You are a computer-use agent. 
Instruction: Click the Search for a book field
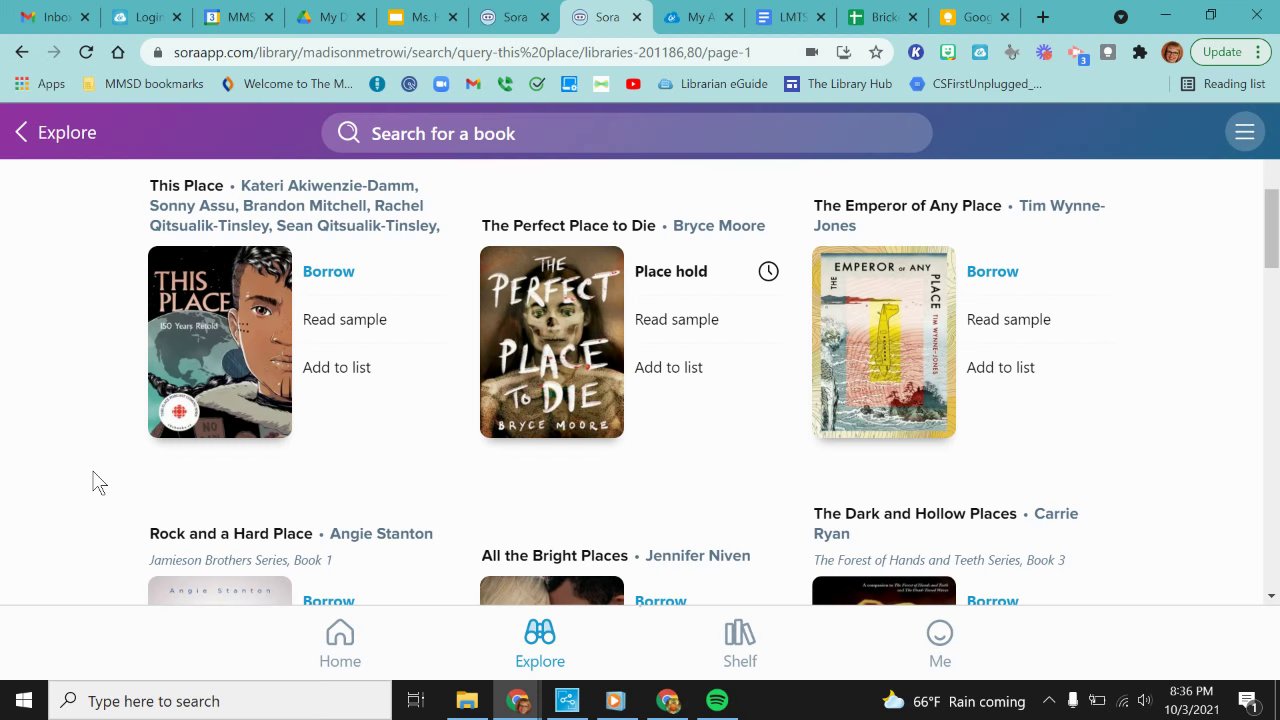[x=627, y=133]
